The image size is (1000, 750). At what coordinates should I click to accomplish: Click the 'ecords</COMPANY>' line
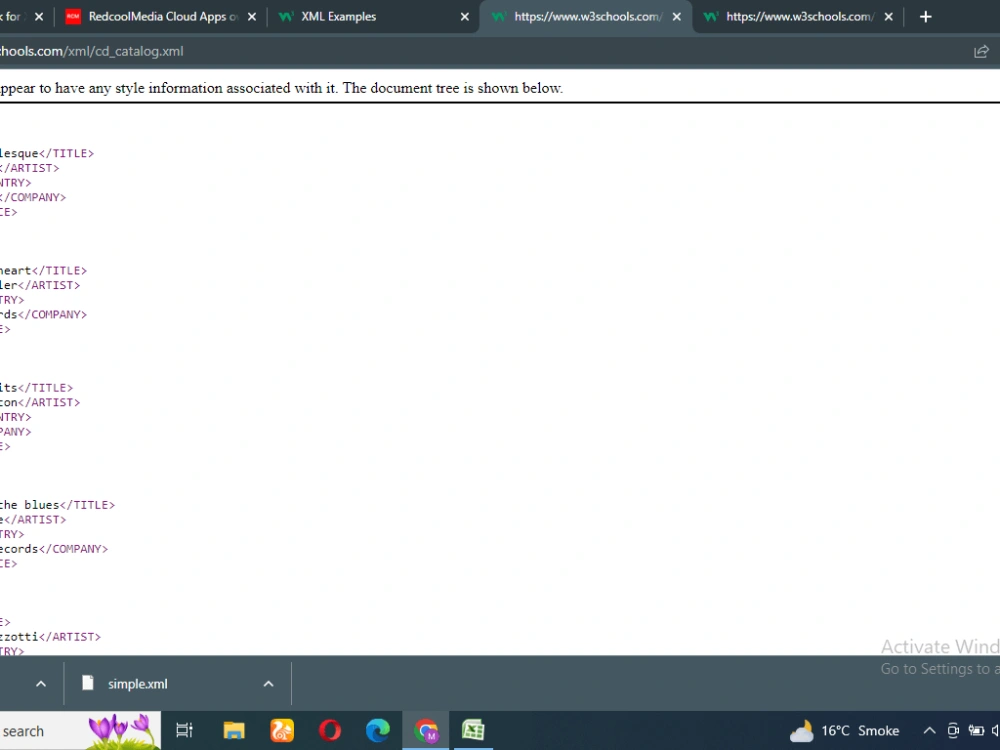pos(54,549)
